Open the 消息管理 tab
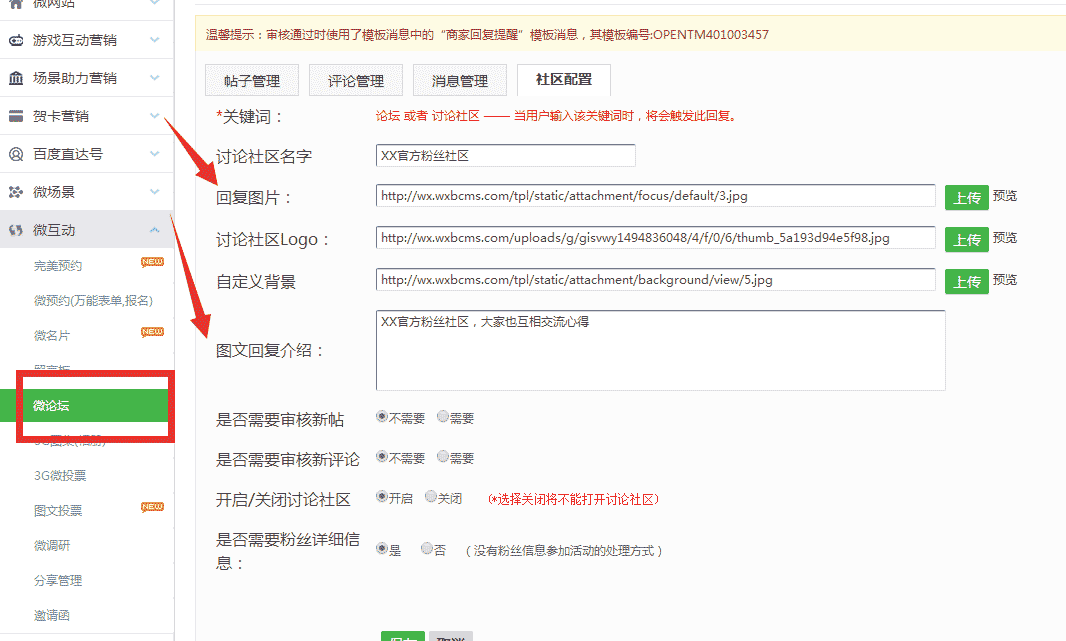Screen dimensions: 1066x641 pos(460,80)
